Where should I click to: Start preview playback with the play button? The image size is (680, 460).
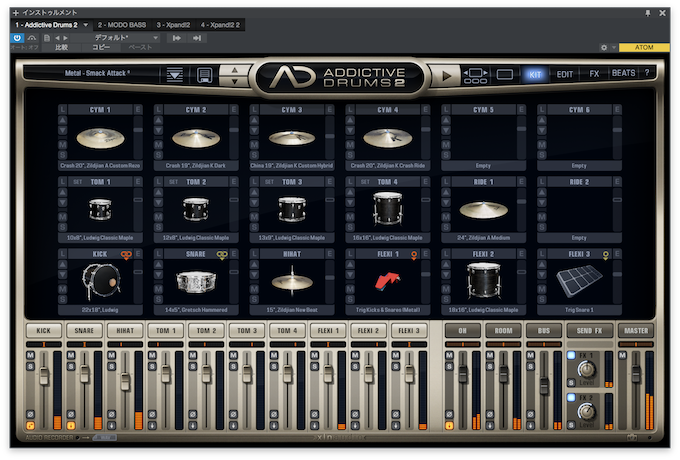(446, 76)
